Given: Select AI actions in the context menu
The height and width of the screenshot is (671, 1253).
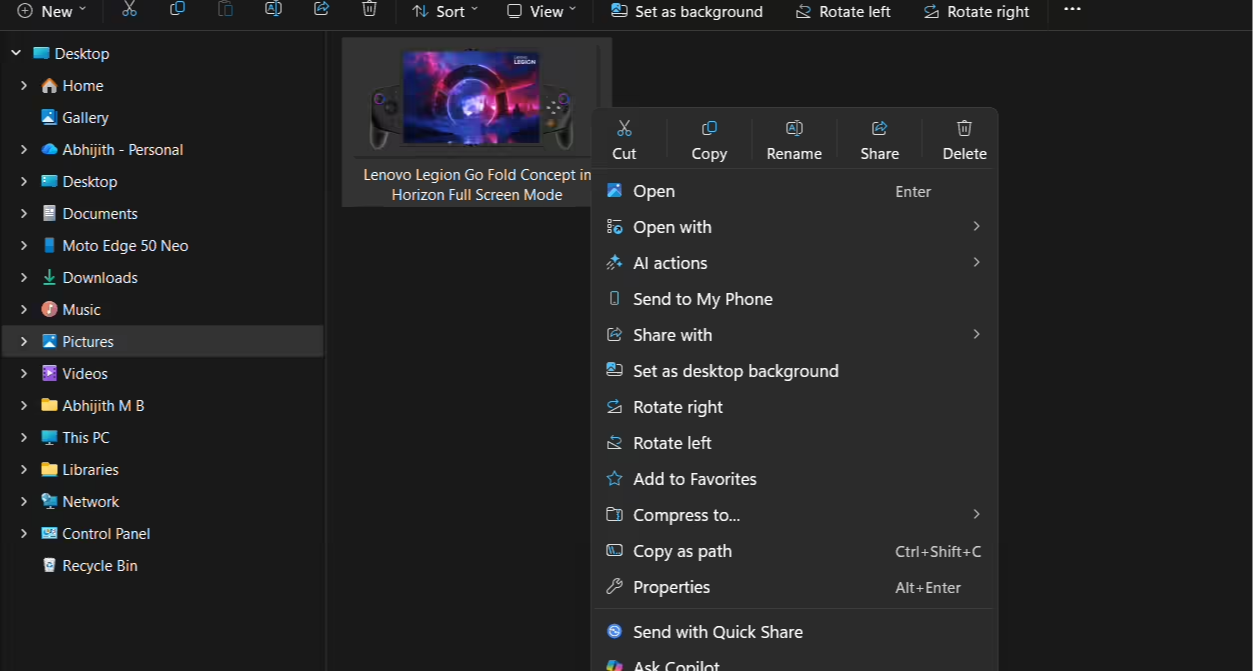Looking at the screenshot, I should point(794,263).
